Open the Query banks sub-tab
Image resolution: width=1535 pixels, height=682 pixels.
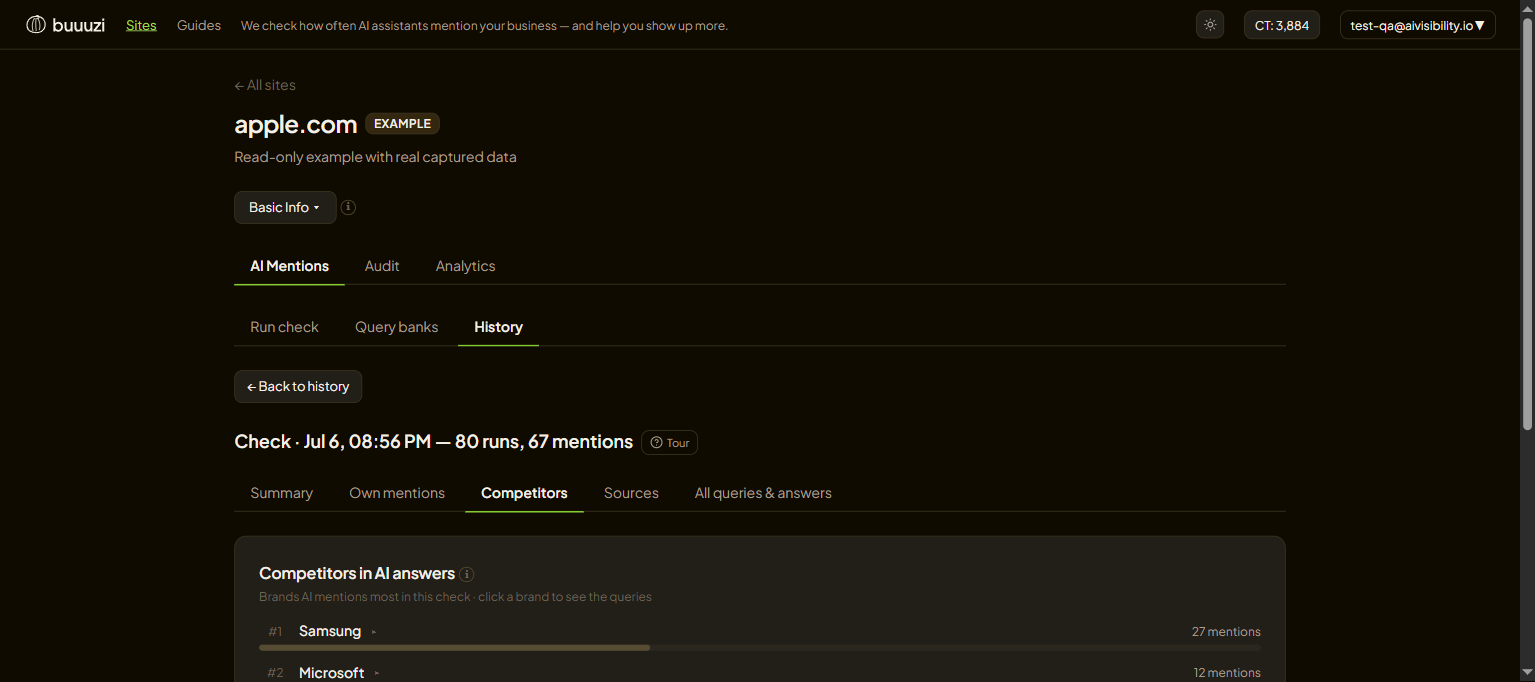(396, 327)
